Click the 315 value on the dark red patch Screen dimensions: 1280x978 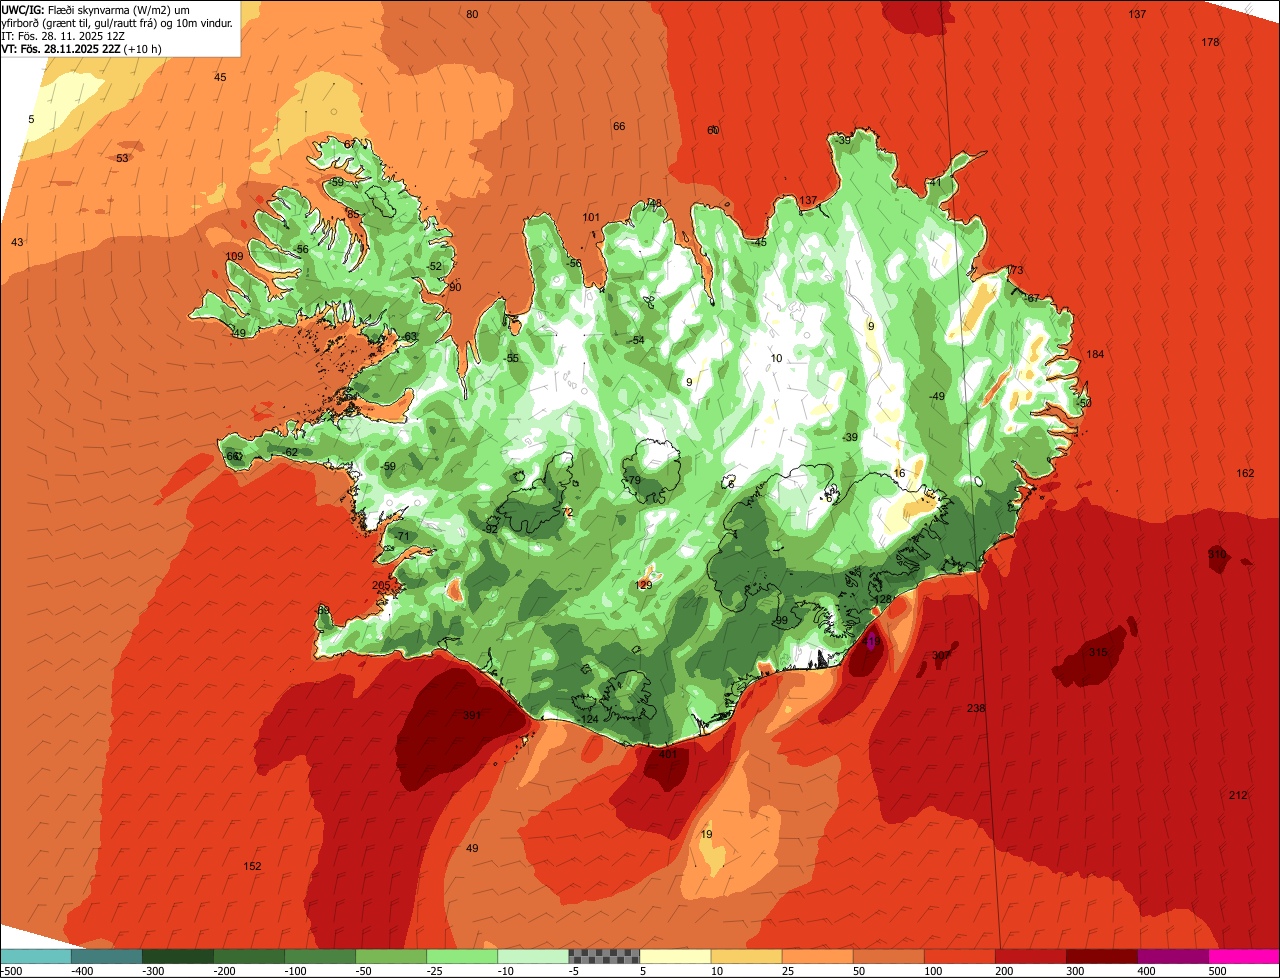[x=1098, y=652]
